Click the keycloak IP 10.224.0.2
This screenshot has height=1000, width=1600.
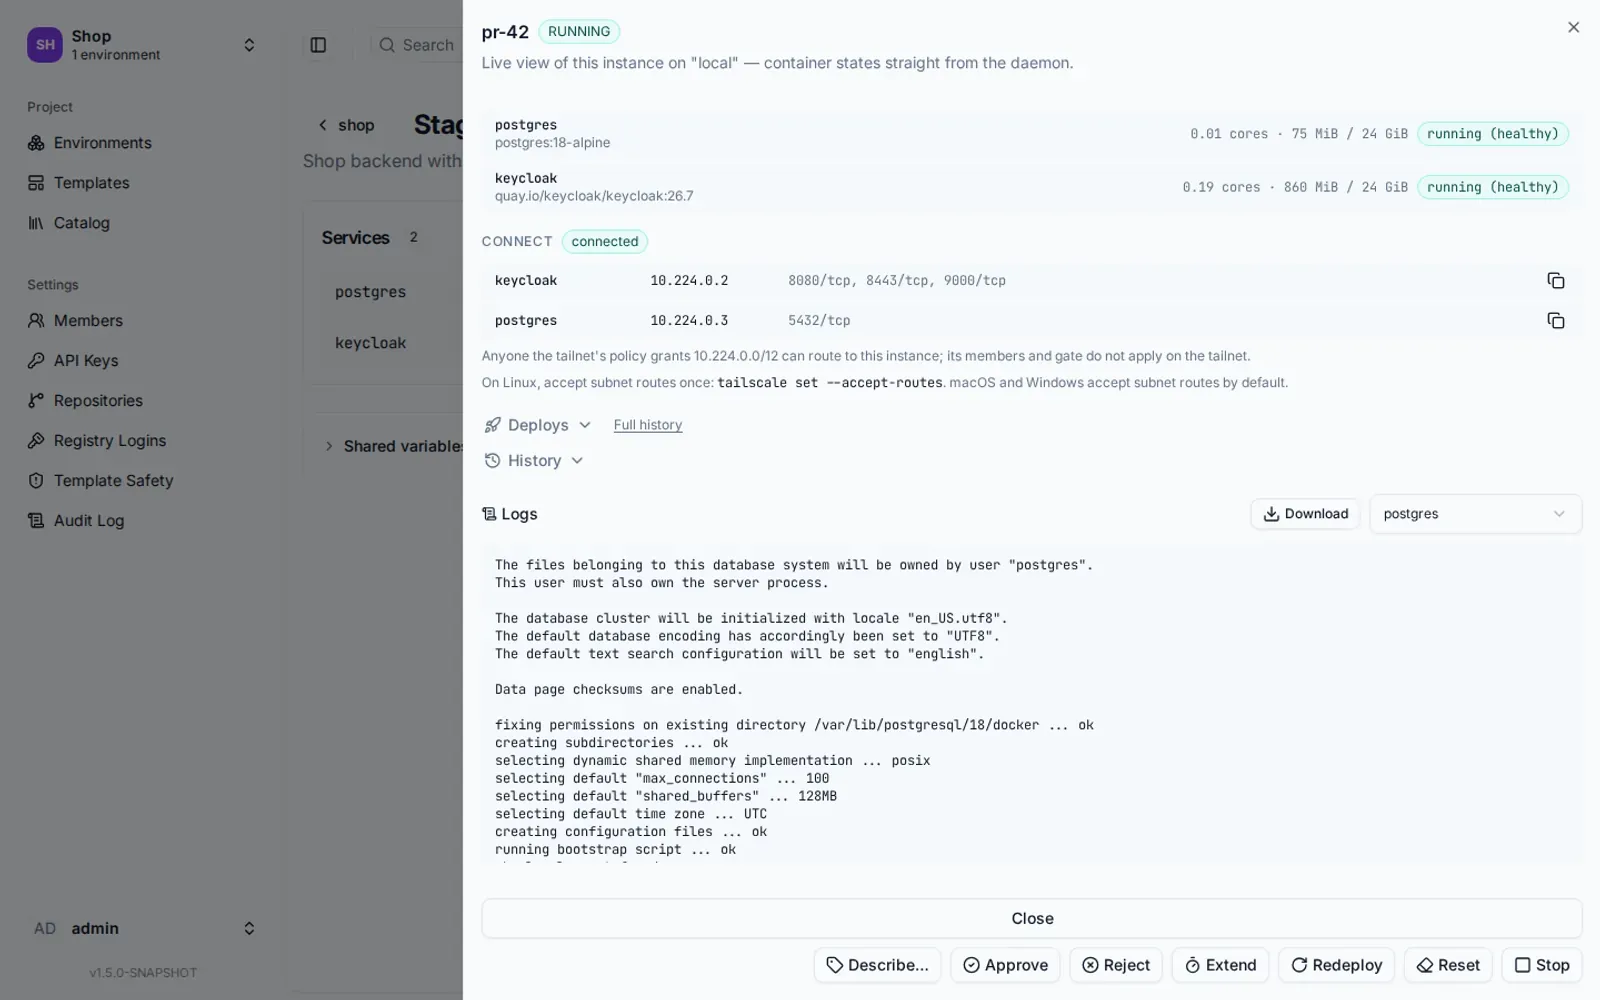[x=689, y=281]
